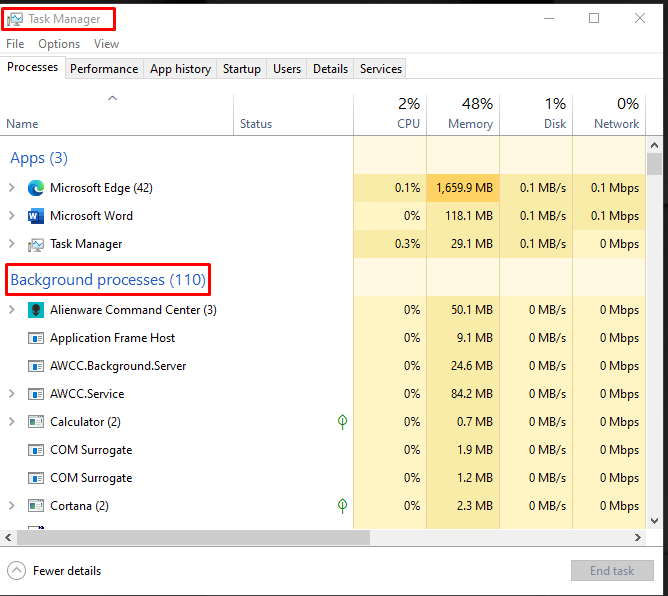The height and width of the screenshot is (596, 668).
Task: Click the 24.6 MB memory cell
Action: click(x=463, y=366)
